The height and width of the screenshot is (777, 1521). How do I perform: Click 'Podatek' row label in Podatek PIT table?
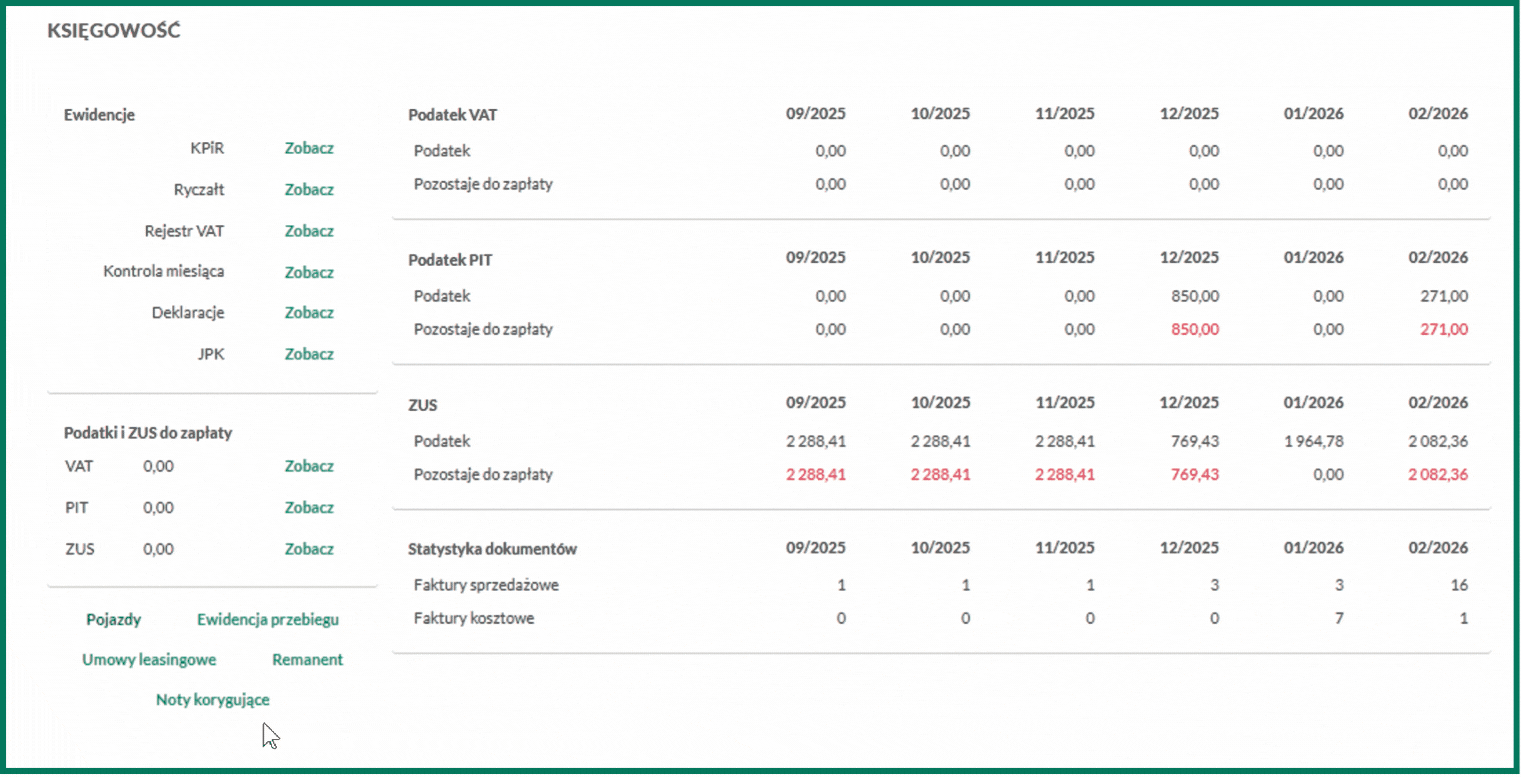coord(442,297)
